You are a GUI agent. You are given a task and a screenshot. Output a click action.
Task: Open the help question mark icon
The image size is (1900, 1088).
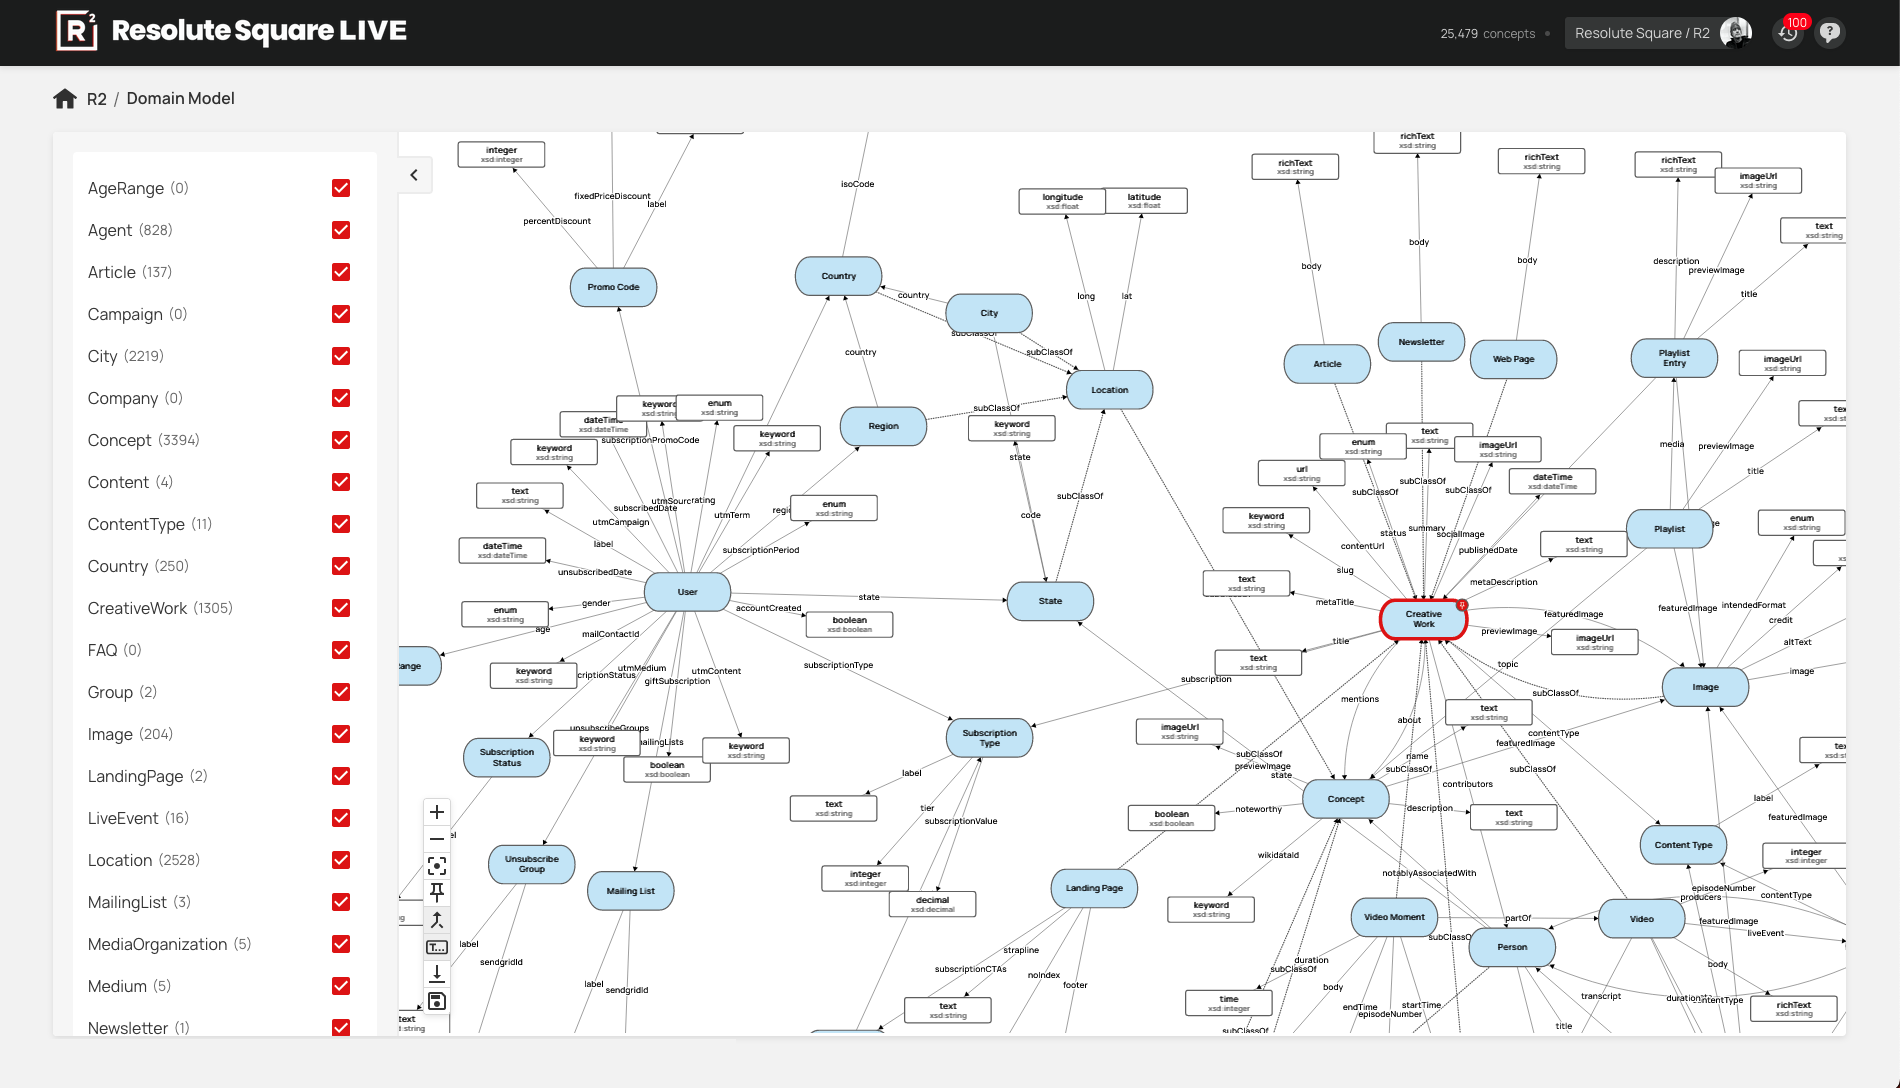1830,32
